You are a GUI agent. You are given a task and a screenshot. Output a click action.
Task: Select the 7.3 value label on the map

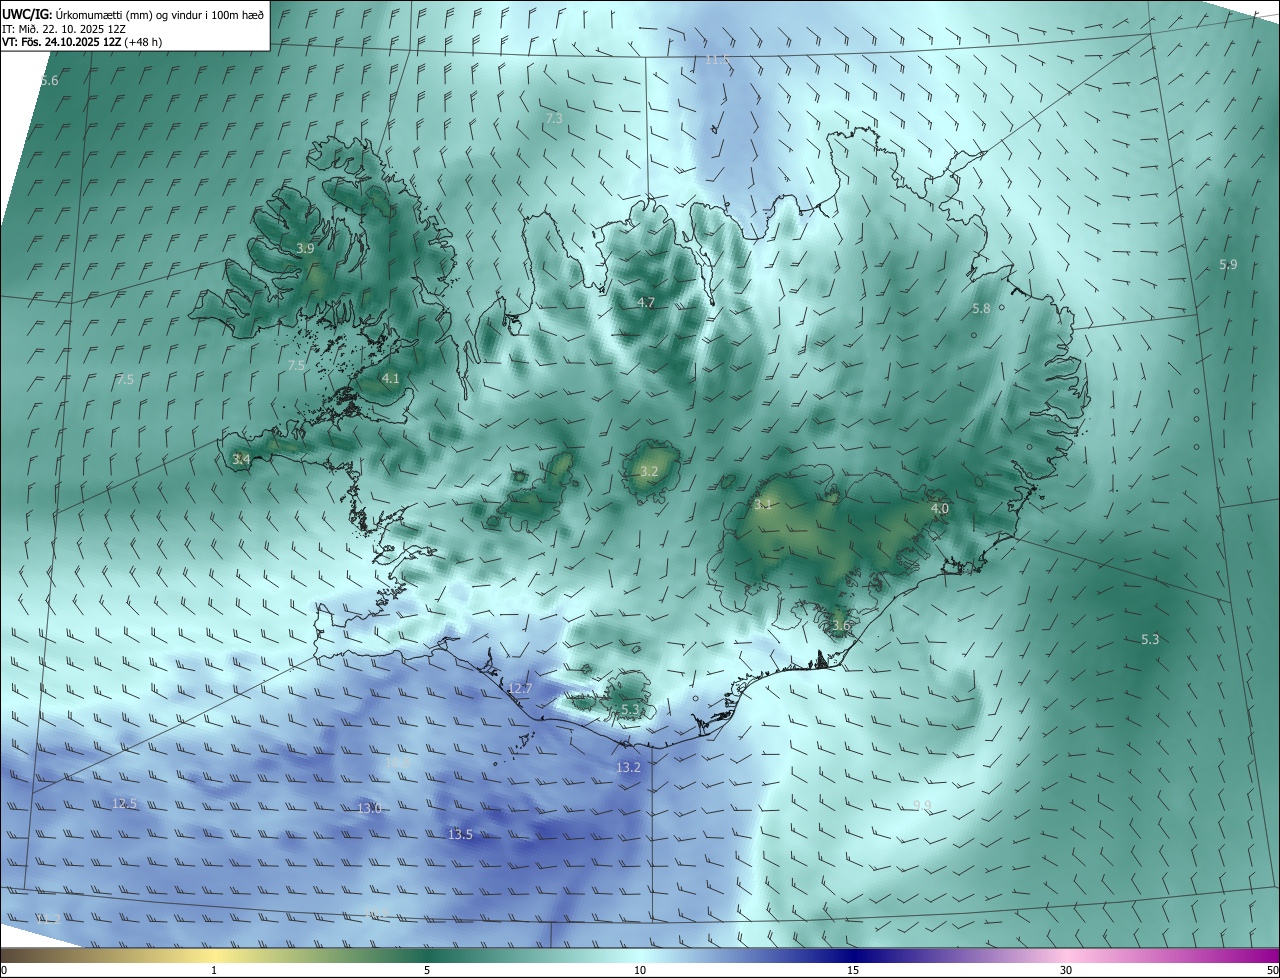click(553, 118)
